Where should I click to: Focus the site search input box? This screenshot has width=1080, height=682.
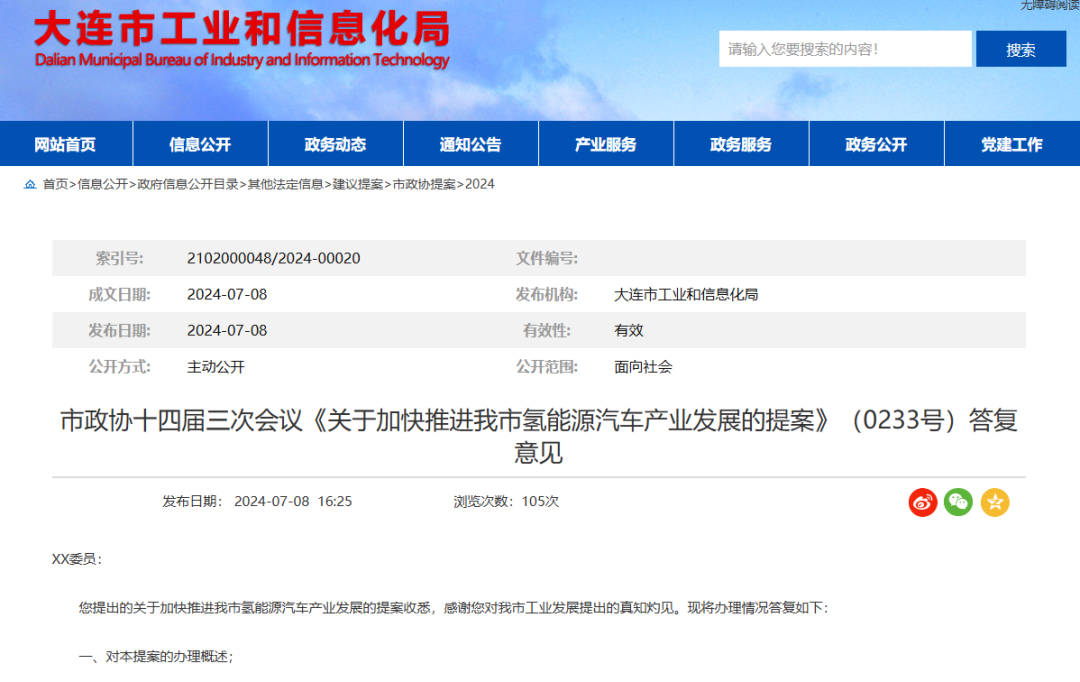tap(844, 49)
